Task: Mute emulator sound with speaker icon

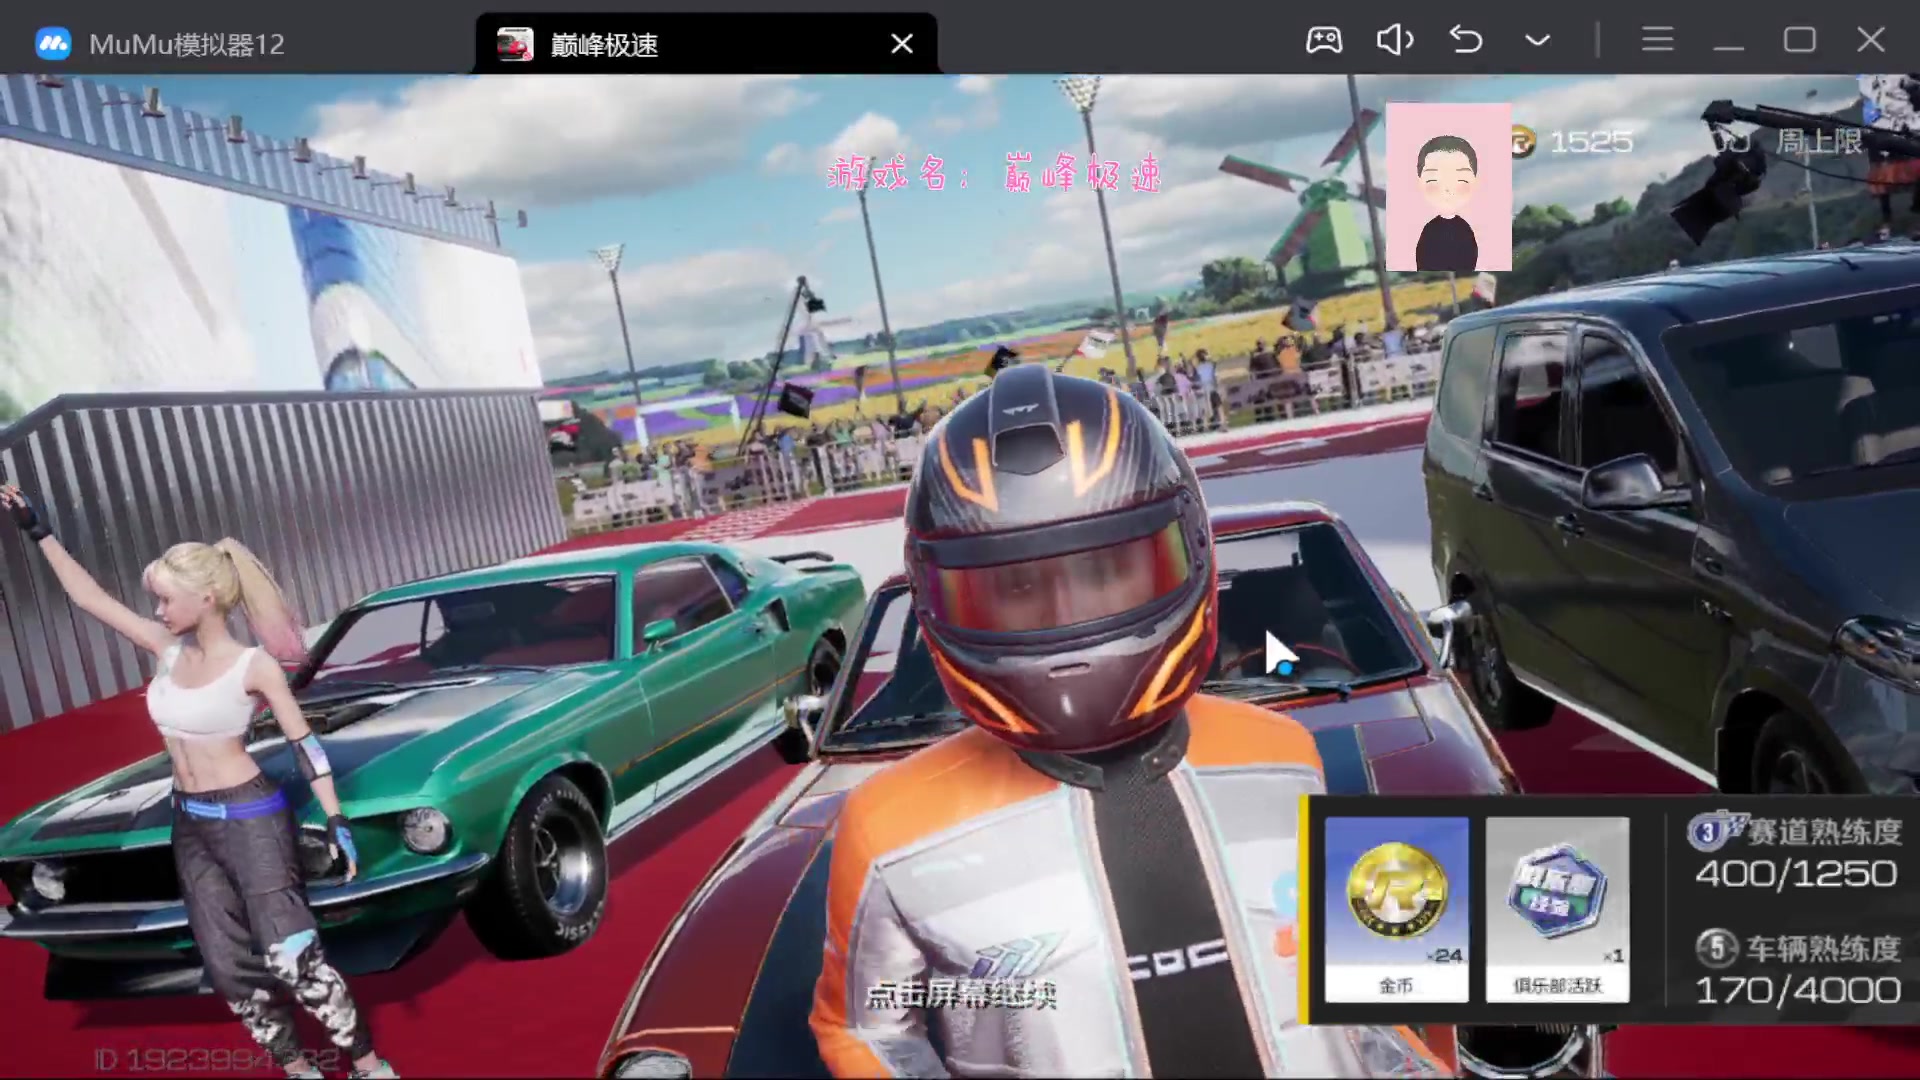Action: point(1395,40)
